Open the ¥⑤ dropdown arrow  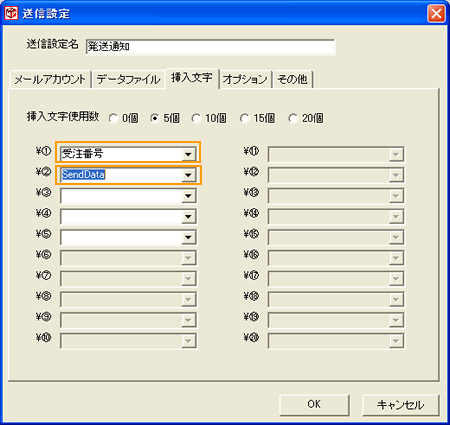[188, 237]
